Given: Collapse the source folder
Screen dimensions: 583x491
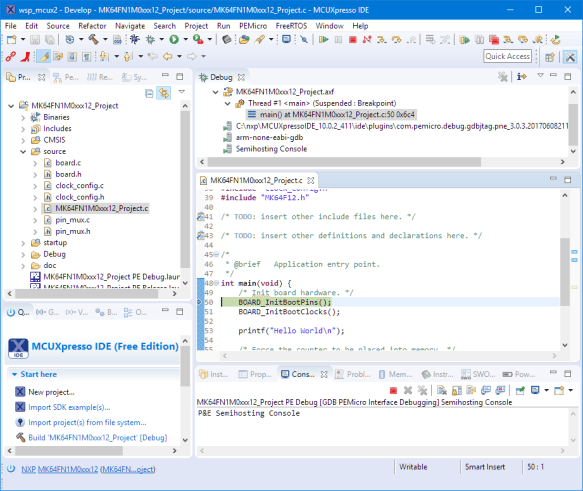Looking at the screenshot, I should click(x=23, y=152).
